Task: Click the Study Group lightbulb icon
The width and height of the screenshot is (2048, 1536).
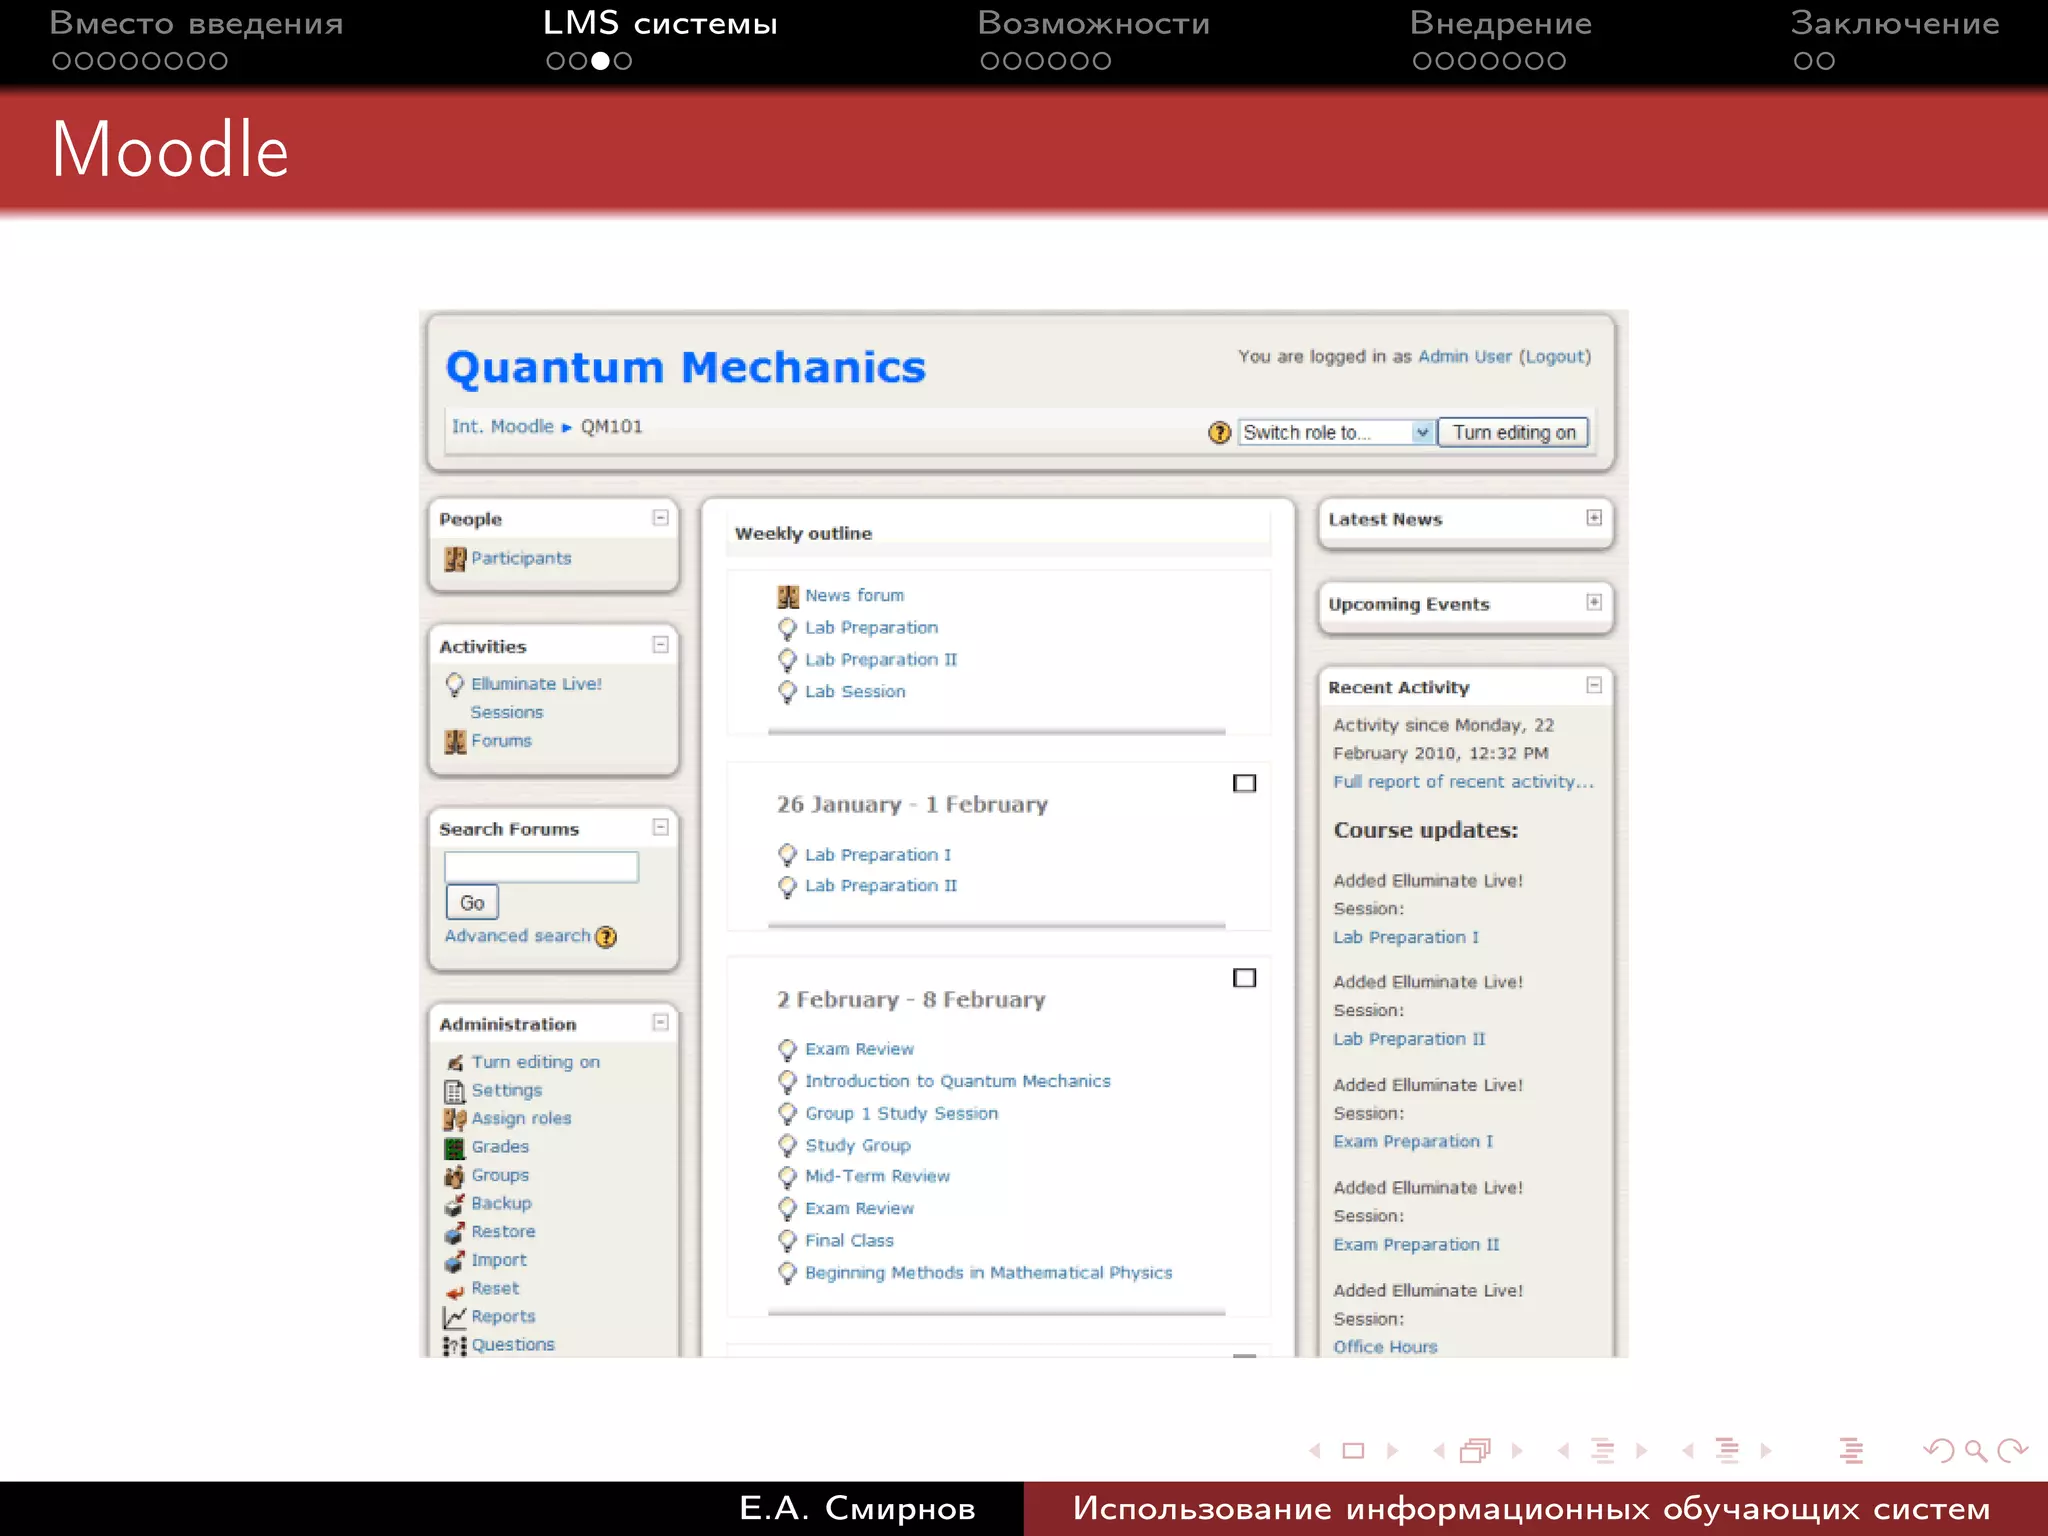Action: 788,1146
